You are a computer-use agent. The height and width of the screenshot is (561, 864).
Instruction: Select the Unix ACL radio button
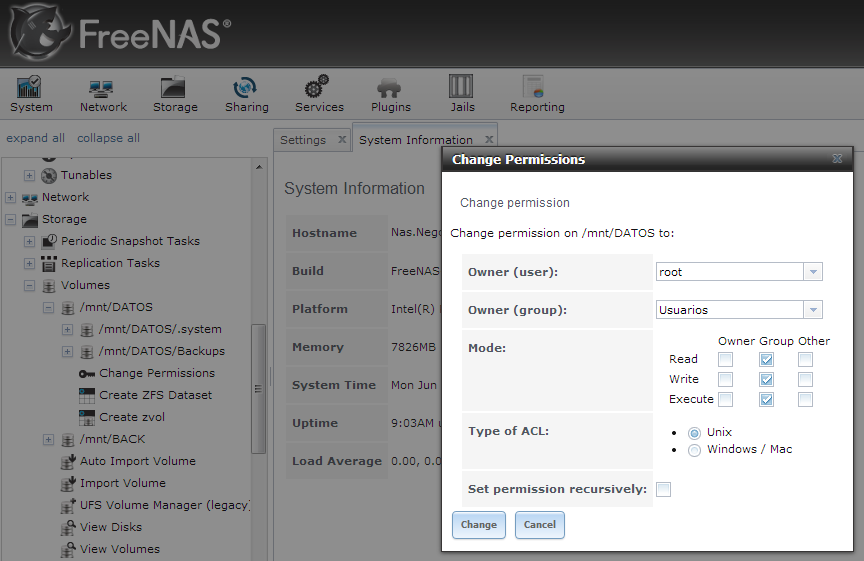pos(694,433)
